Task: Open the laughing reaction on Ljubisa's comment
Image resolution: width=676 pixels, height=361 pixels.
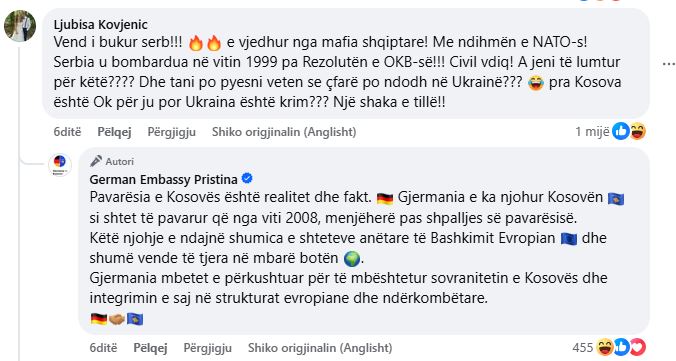Action: click(x=638, y=131)
